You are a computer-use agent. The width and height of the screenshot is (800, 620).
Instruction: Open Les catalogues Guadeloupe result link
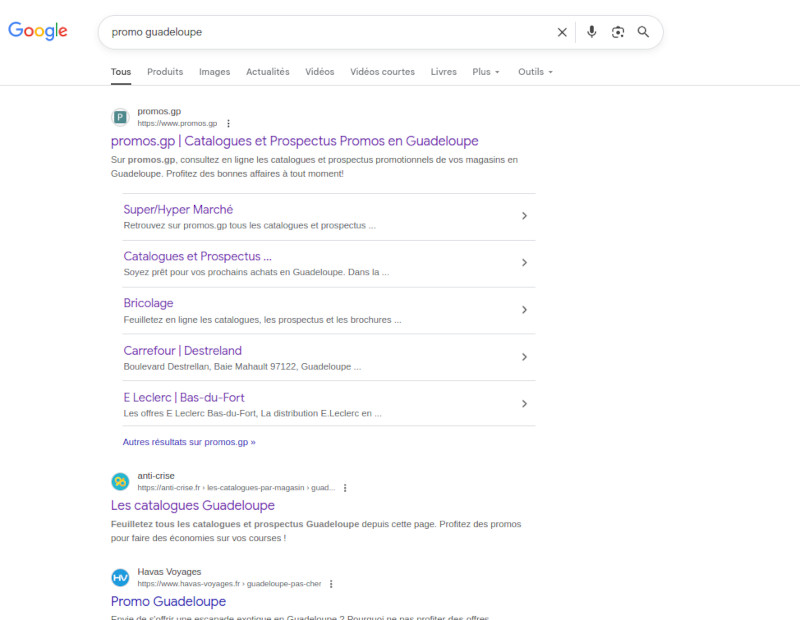click(x=192, y=506)
